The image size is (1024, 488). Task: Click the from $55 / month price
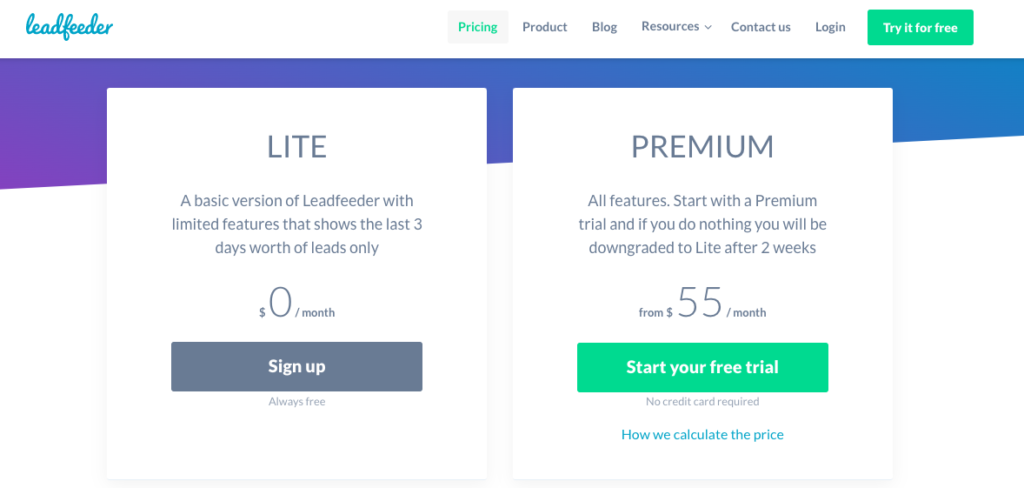pyautogui.click(x=703, y=303)
